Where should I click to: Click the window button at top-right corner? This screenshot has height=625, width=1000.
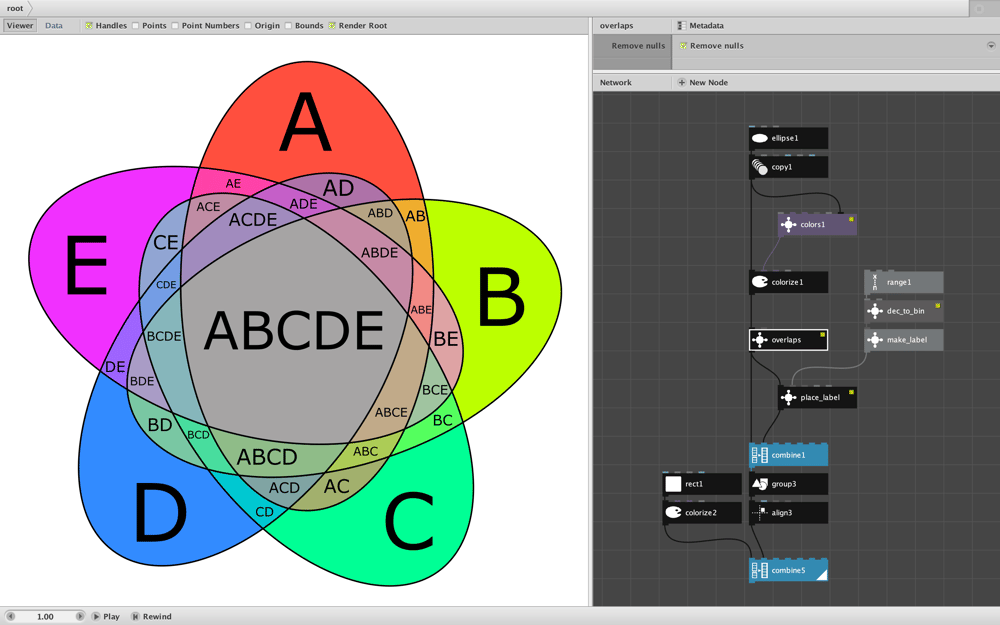tap(979, 8)
